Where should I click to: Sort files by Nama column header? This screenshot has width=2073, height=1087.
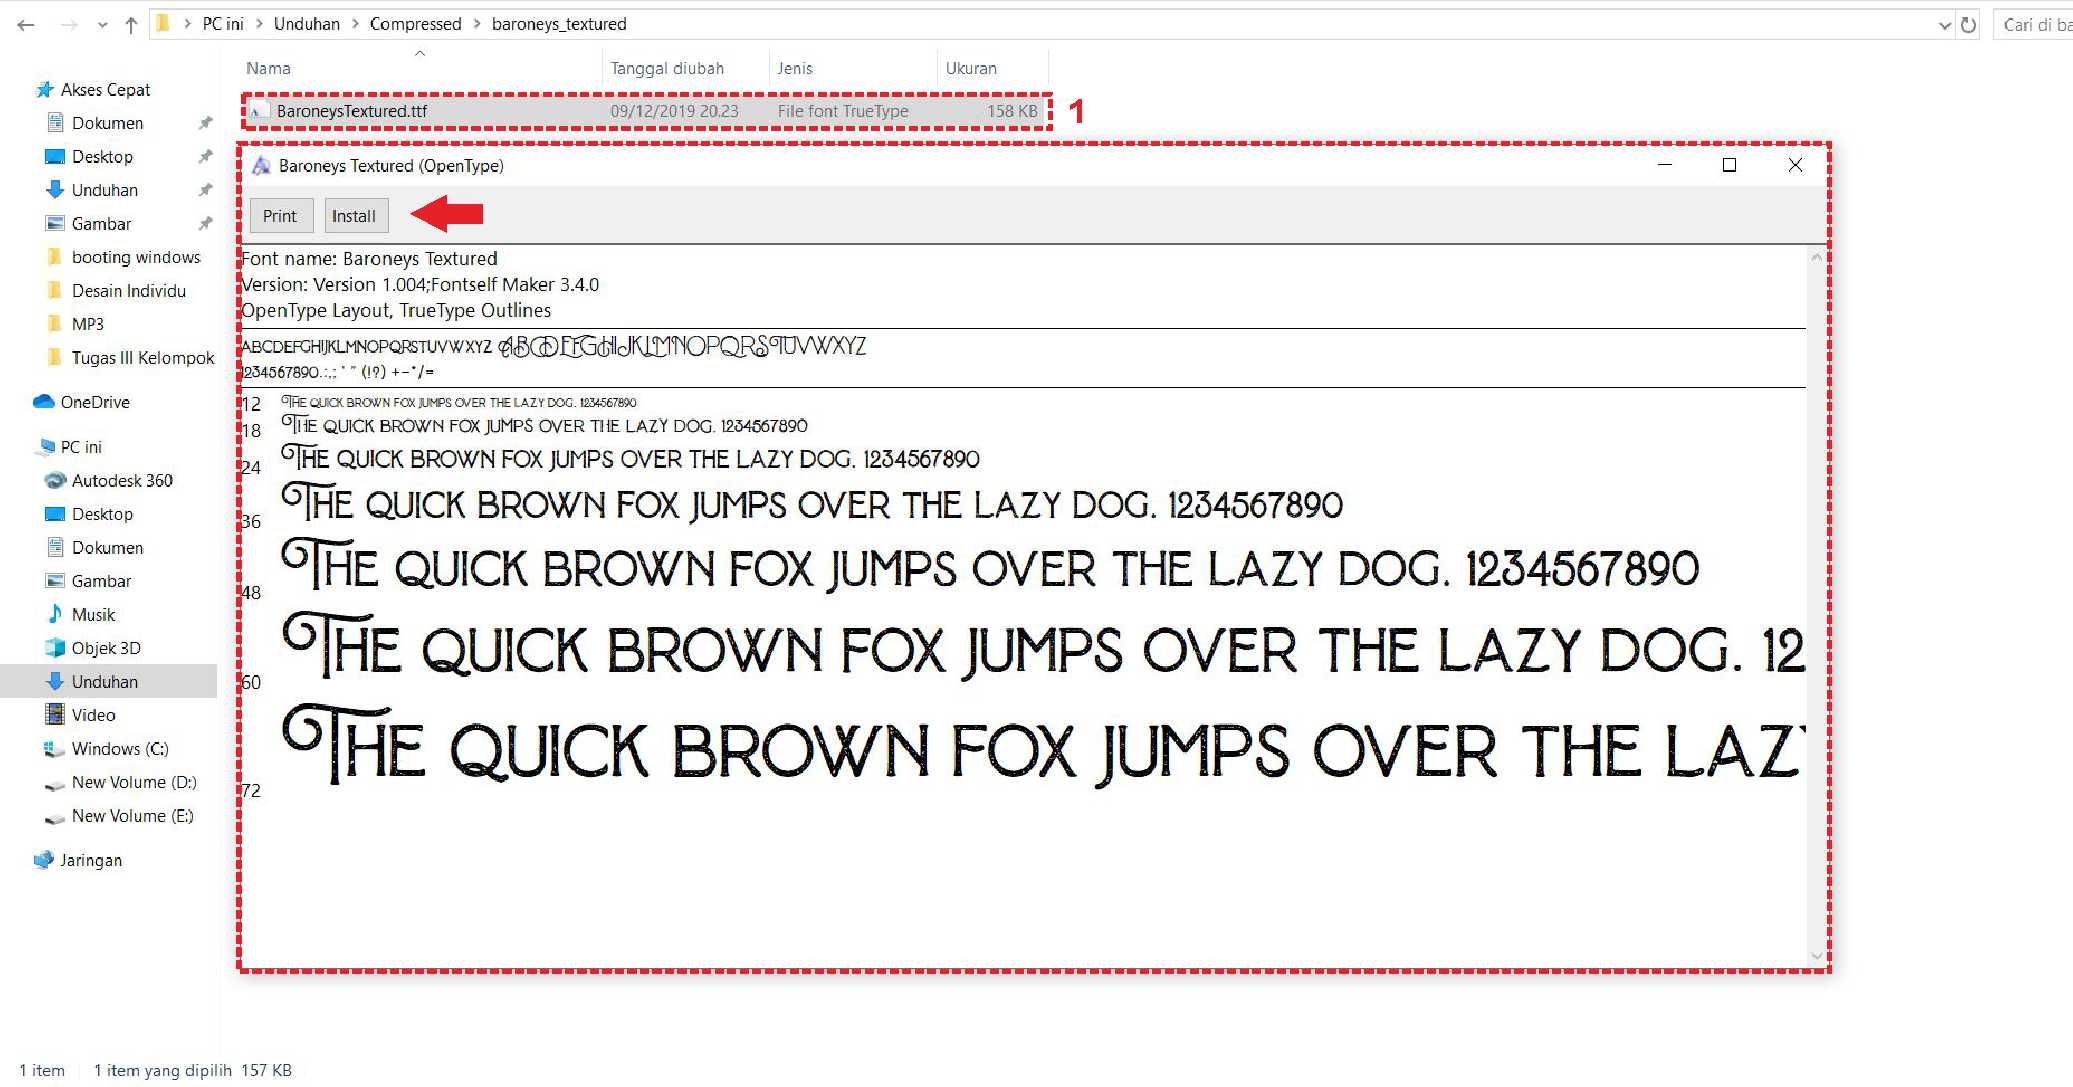point(268,68)
